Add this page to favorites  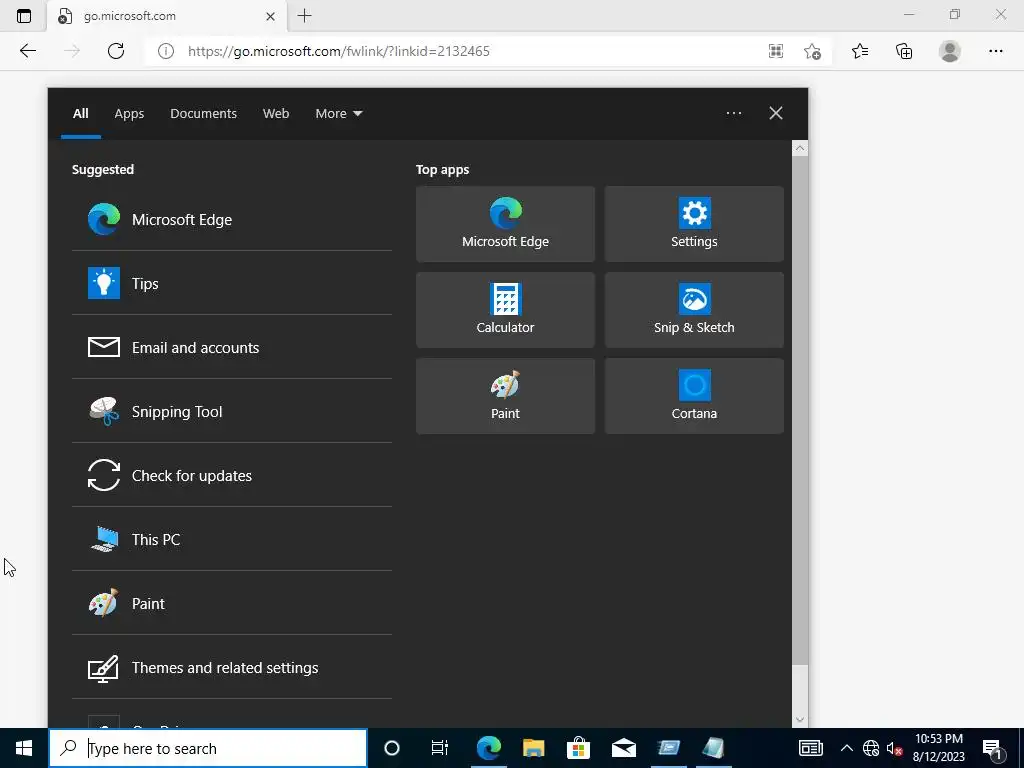point(812,51)
